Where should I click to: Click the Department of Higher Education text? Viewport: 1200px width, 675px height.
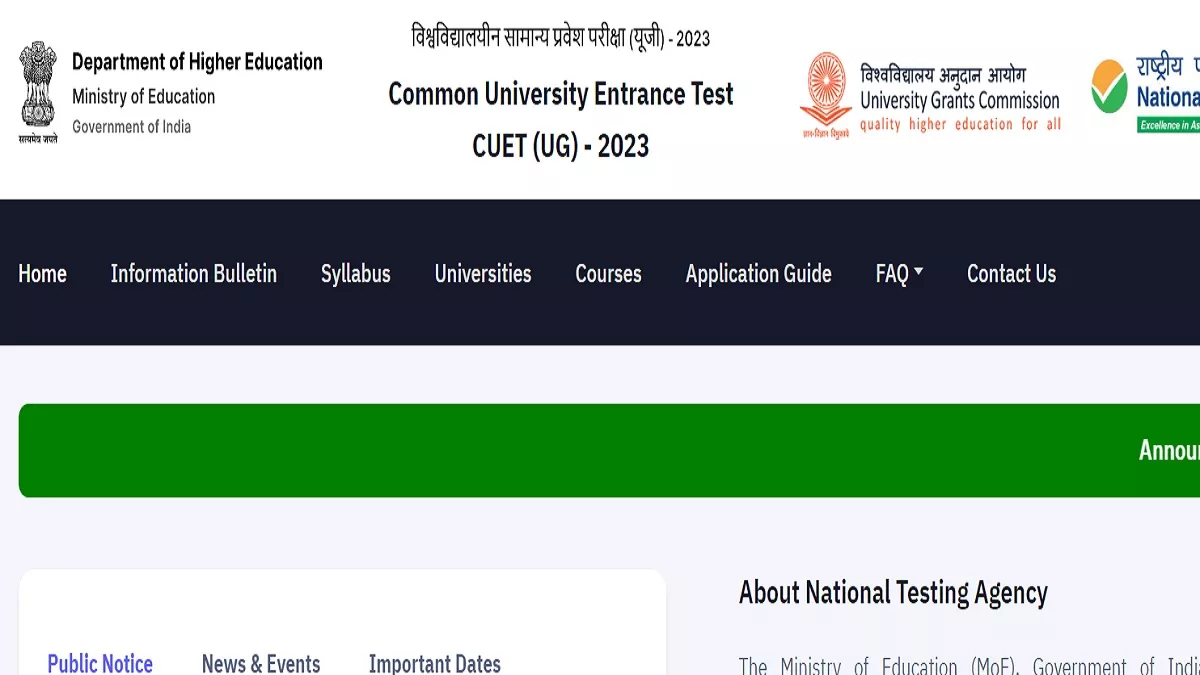pyautogui.click(x=197, y=62)
